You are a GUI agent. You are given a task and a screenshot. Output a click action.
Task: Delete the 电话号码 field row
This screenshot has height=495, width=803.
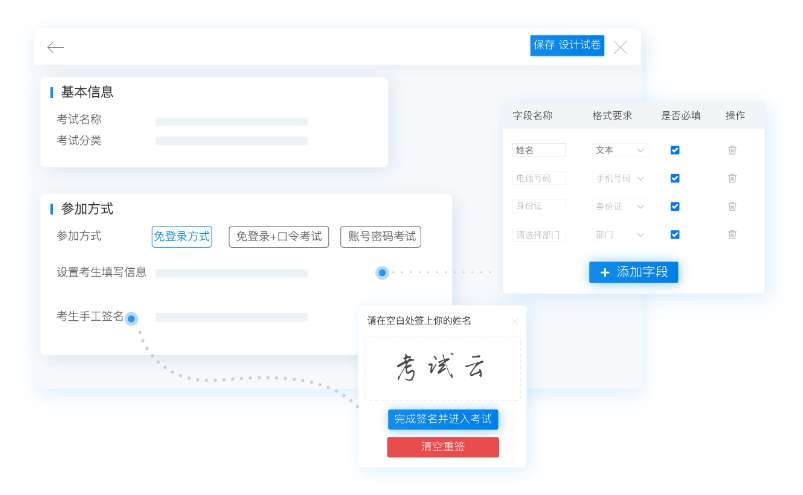pos(732,178)
